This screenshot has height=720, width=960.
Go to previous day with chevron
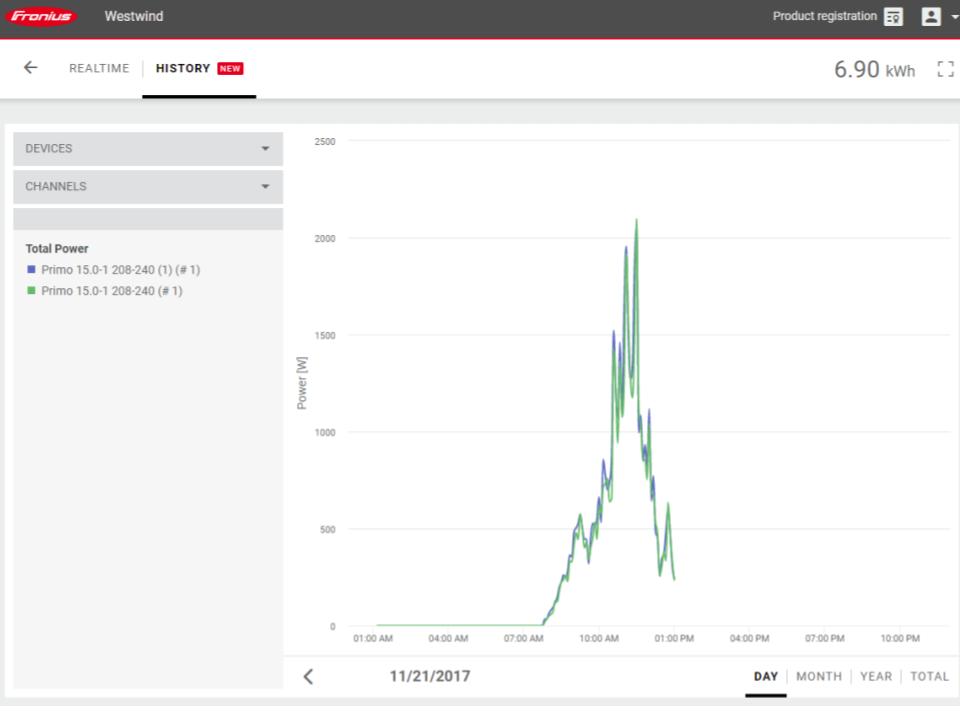pyautogui.click(x=308, y=677)
